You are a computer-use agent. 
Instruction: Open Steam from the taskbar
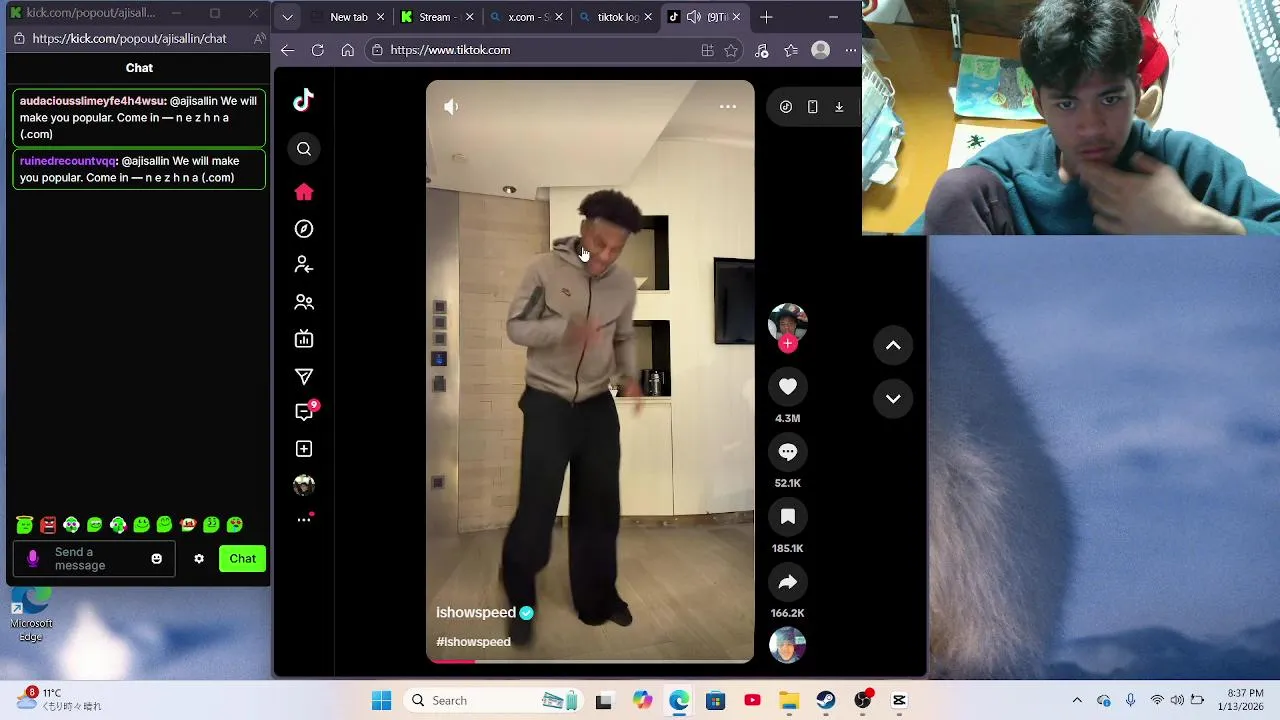(826, 701)
